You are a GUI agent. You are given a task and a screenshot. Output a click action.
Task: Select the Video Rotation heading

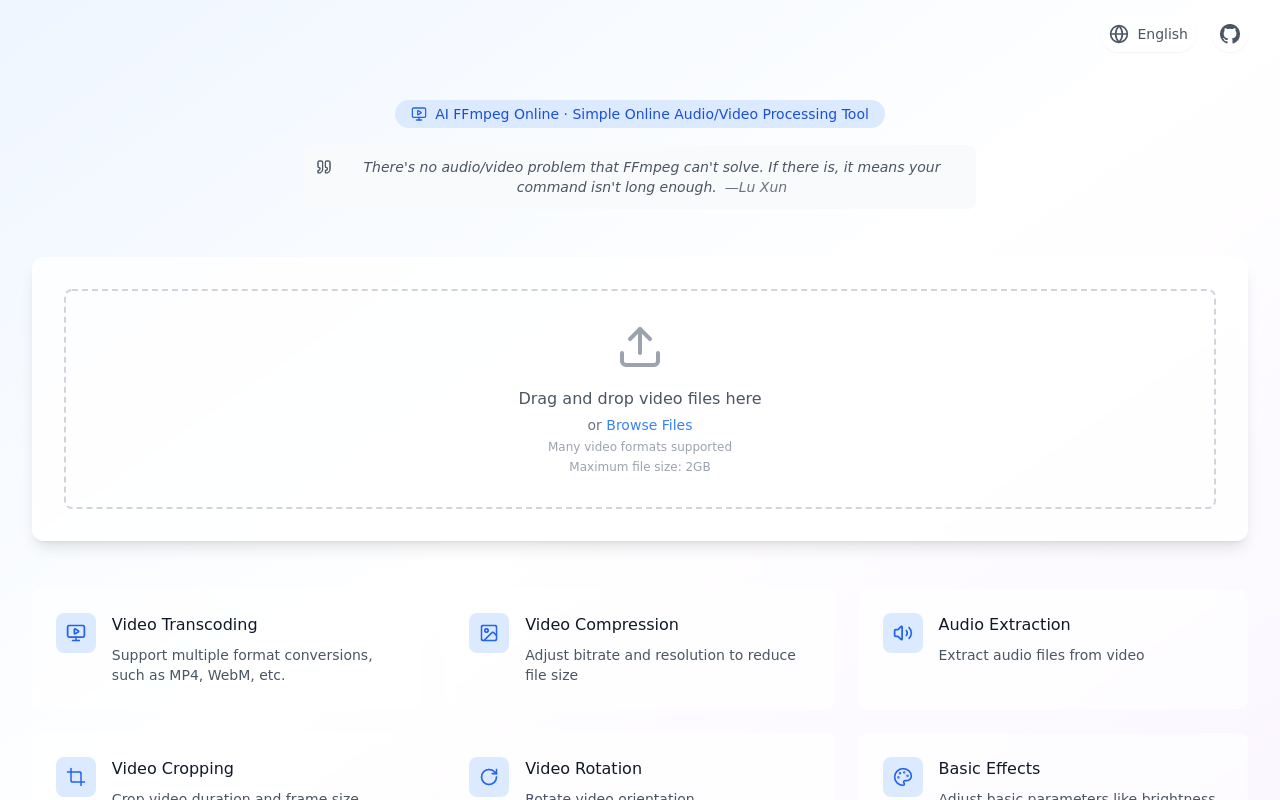tap(583, 769)
